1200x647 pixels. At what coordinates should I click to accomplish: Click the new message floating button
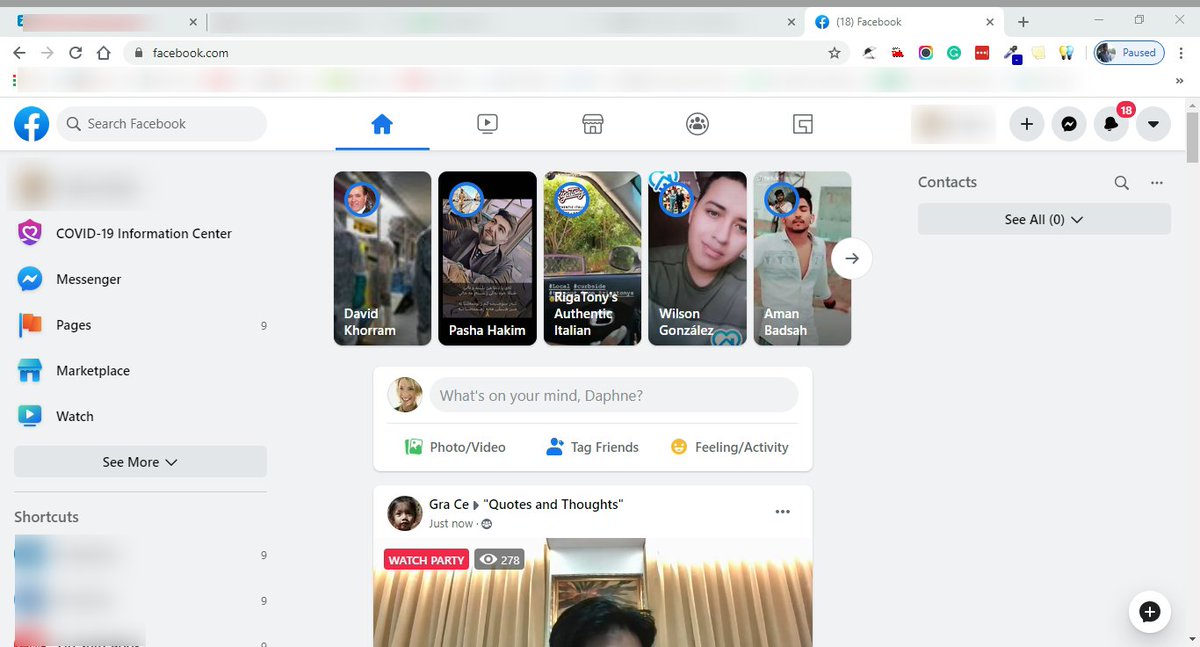tap(1150, 612)
